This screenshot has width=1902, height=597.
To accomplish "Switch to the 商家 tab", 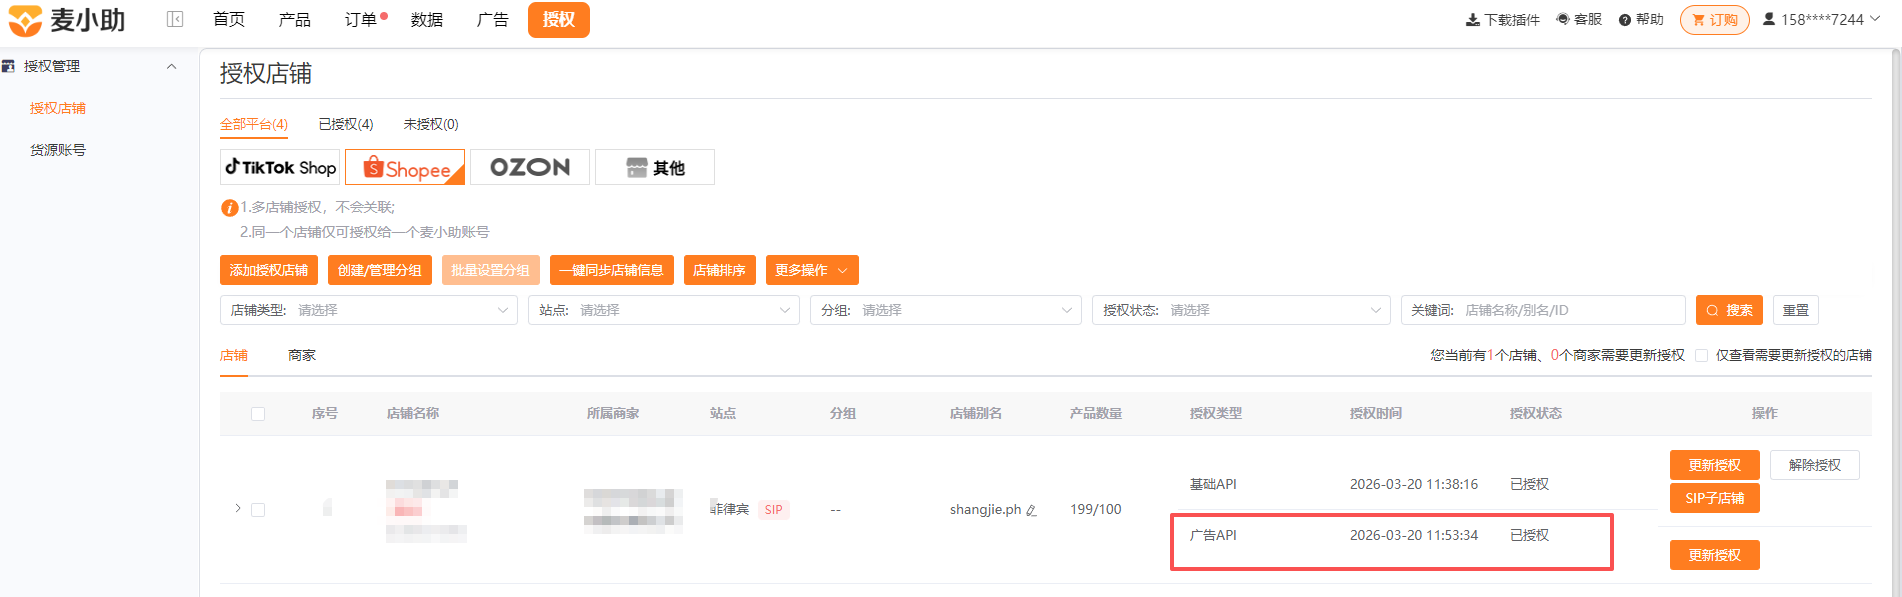I will [x=302, y=356].
